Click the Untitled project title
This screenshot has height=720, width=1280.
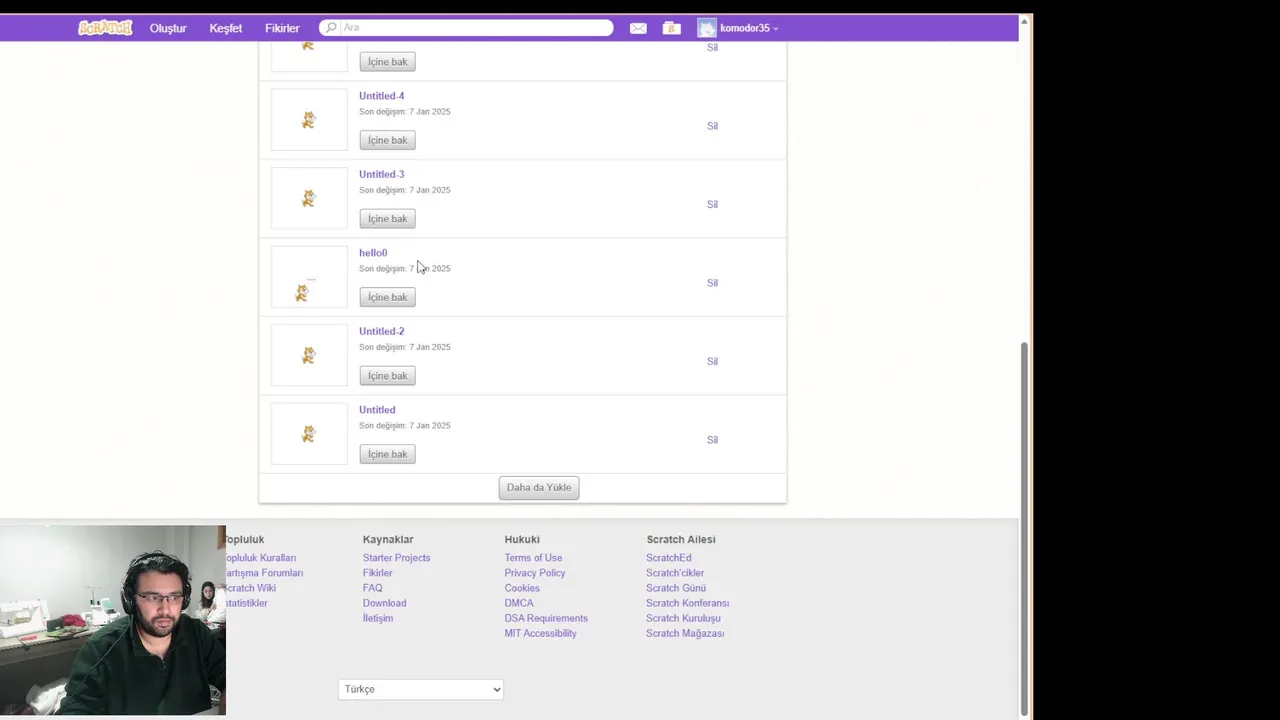point(377,410)
